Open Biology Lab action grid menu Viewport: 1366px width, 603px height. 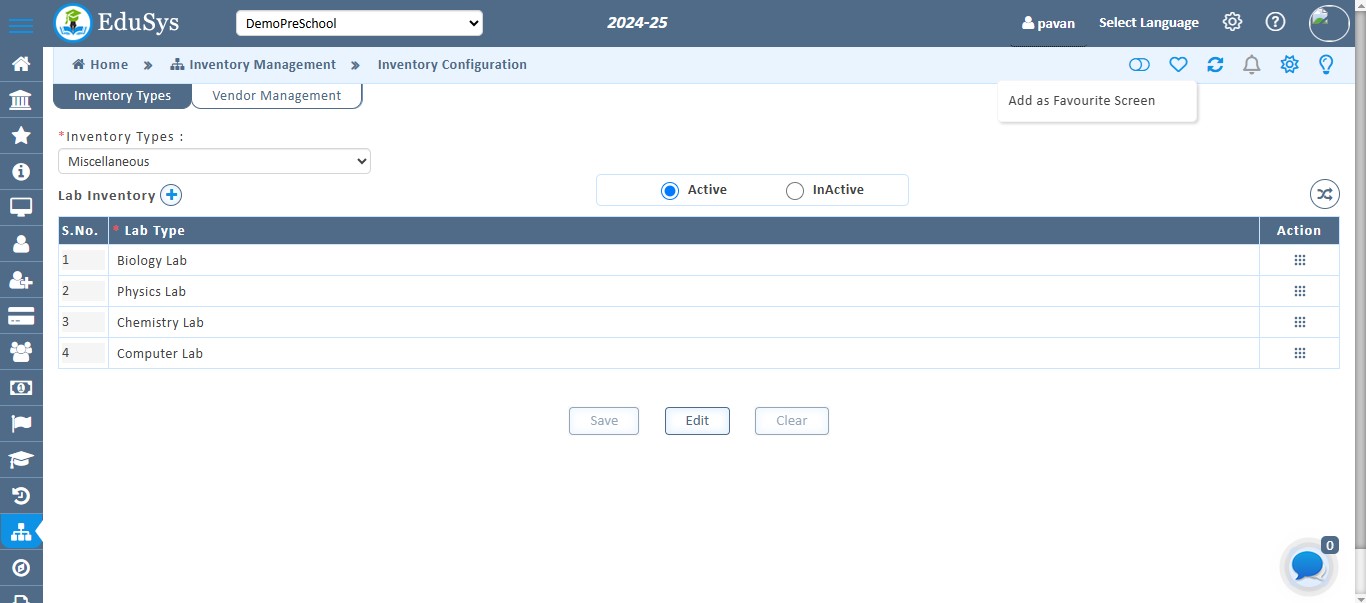(x=1299, y=260)
